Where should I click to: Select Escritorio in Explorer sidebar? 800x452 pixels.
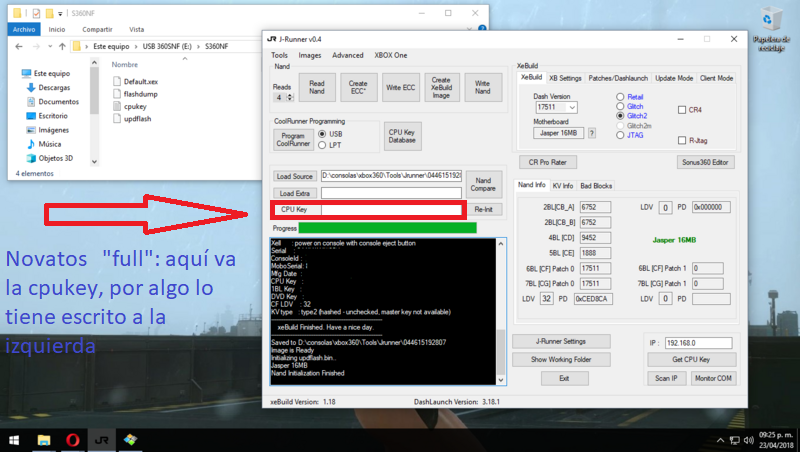(53, 116)
